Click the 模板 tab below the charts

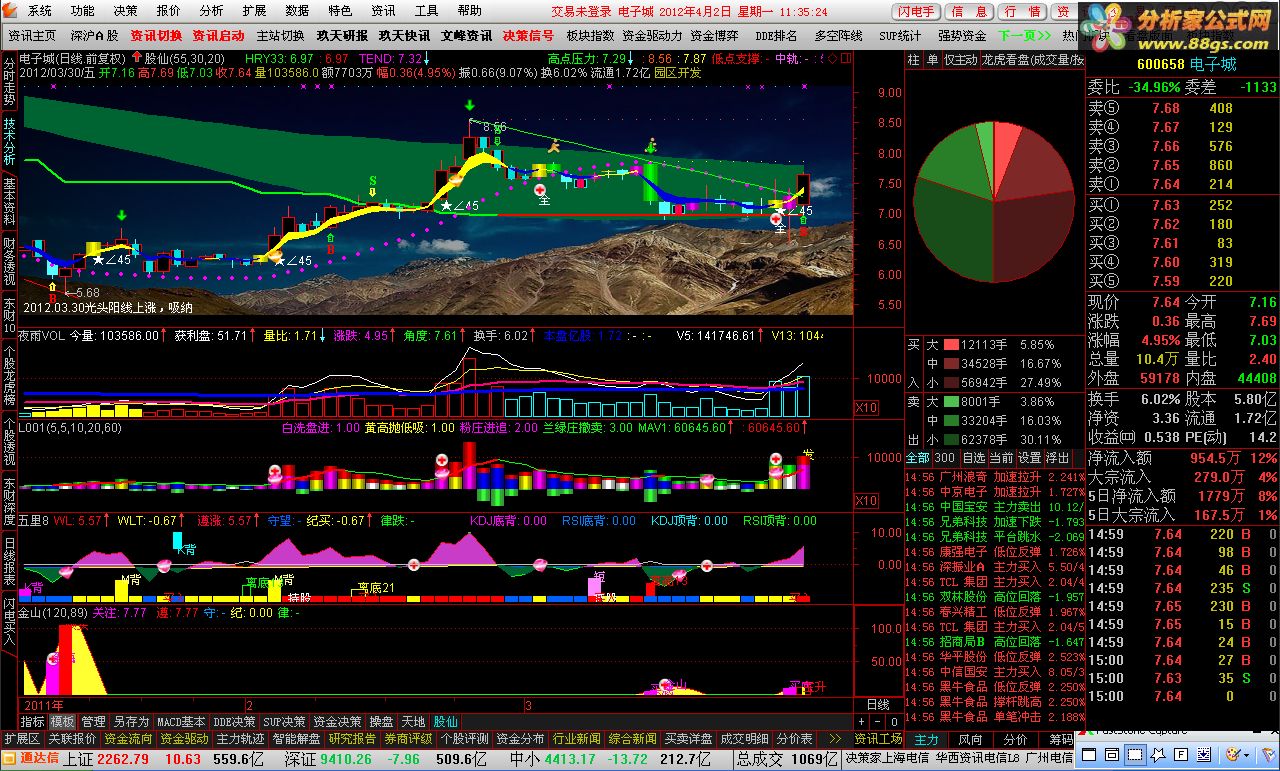point(63,721)
